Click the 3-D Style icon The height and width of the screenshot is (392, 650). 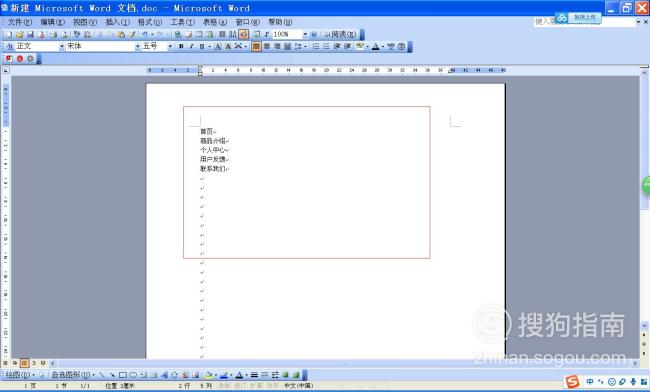coord(296,375)
